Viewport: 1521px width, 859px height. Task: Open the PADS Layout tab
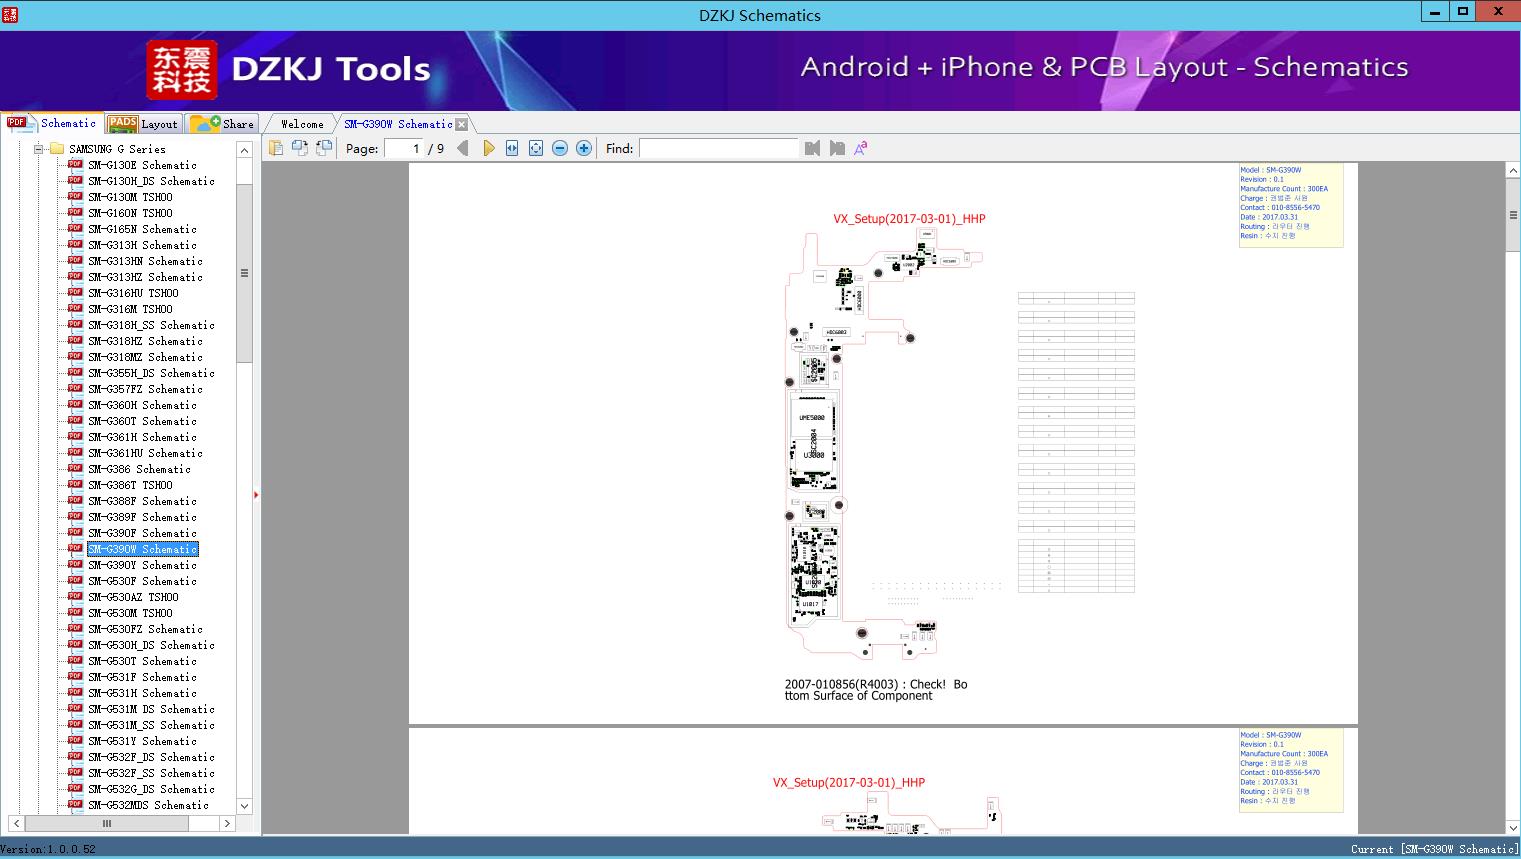143,124
